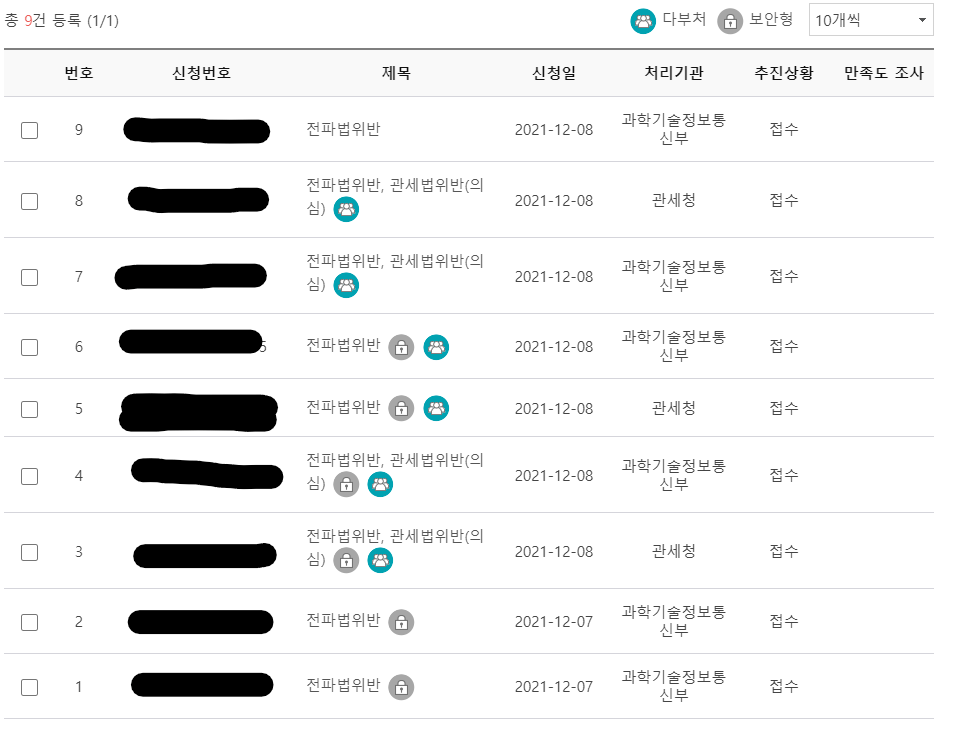Toggle the checkbox for row 4
Screen dimensions: 956x737
[30, 476]
